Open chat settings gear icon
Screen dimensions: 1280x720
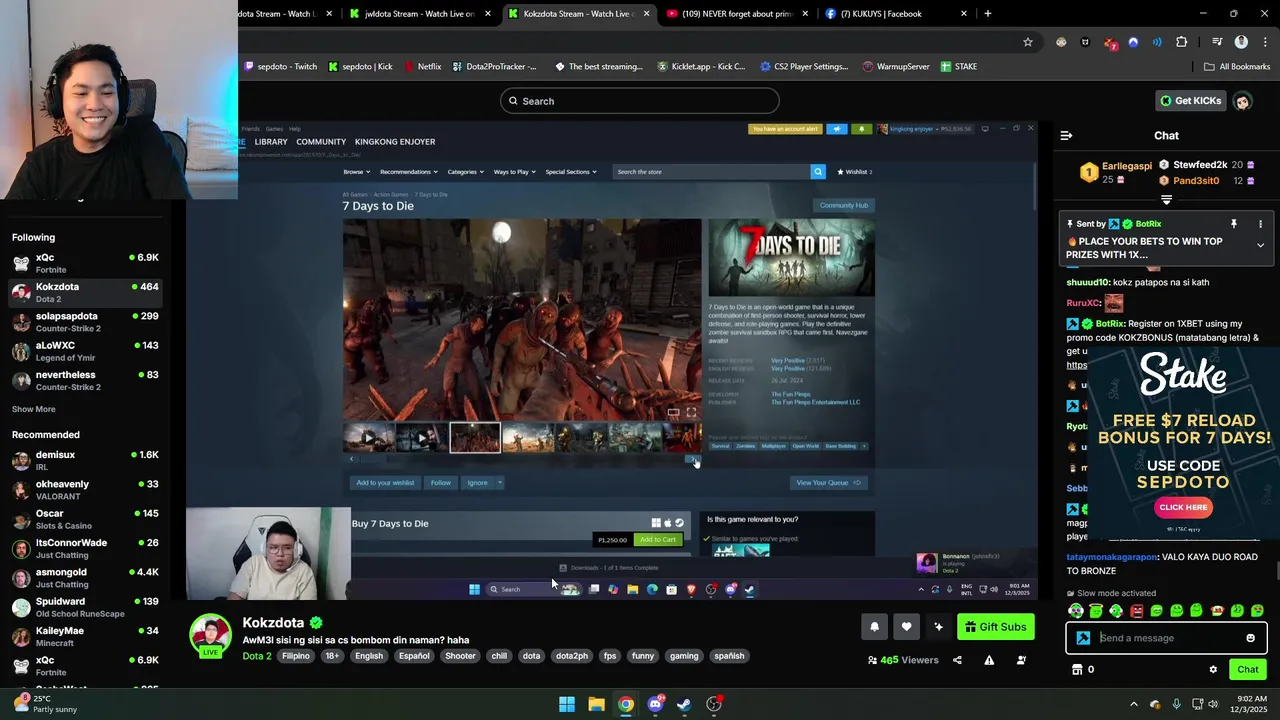point(1213,669)
